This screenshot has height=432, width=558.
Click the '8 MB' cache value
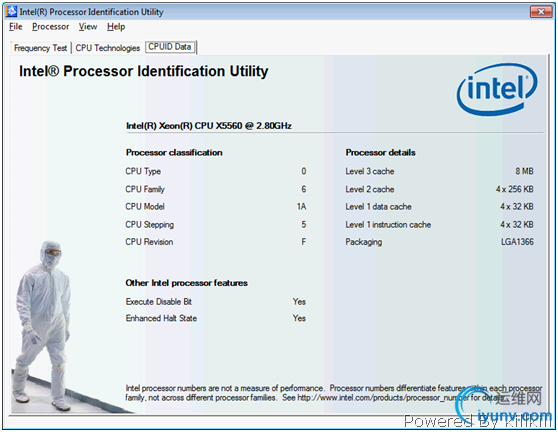click(x=525, y=171)
